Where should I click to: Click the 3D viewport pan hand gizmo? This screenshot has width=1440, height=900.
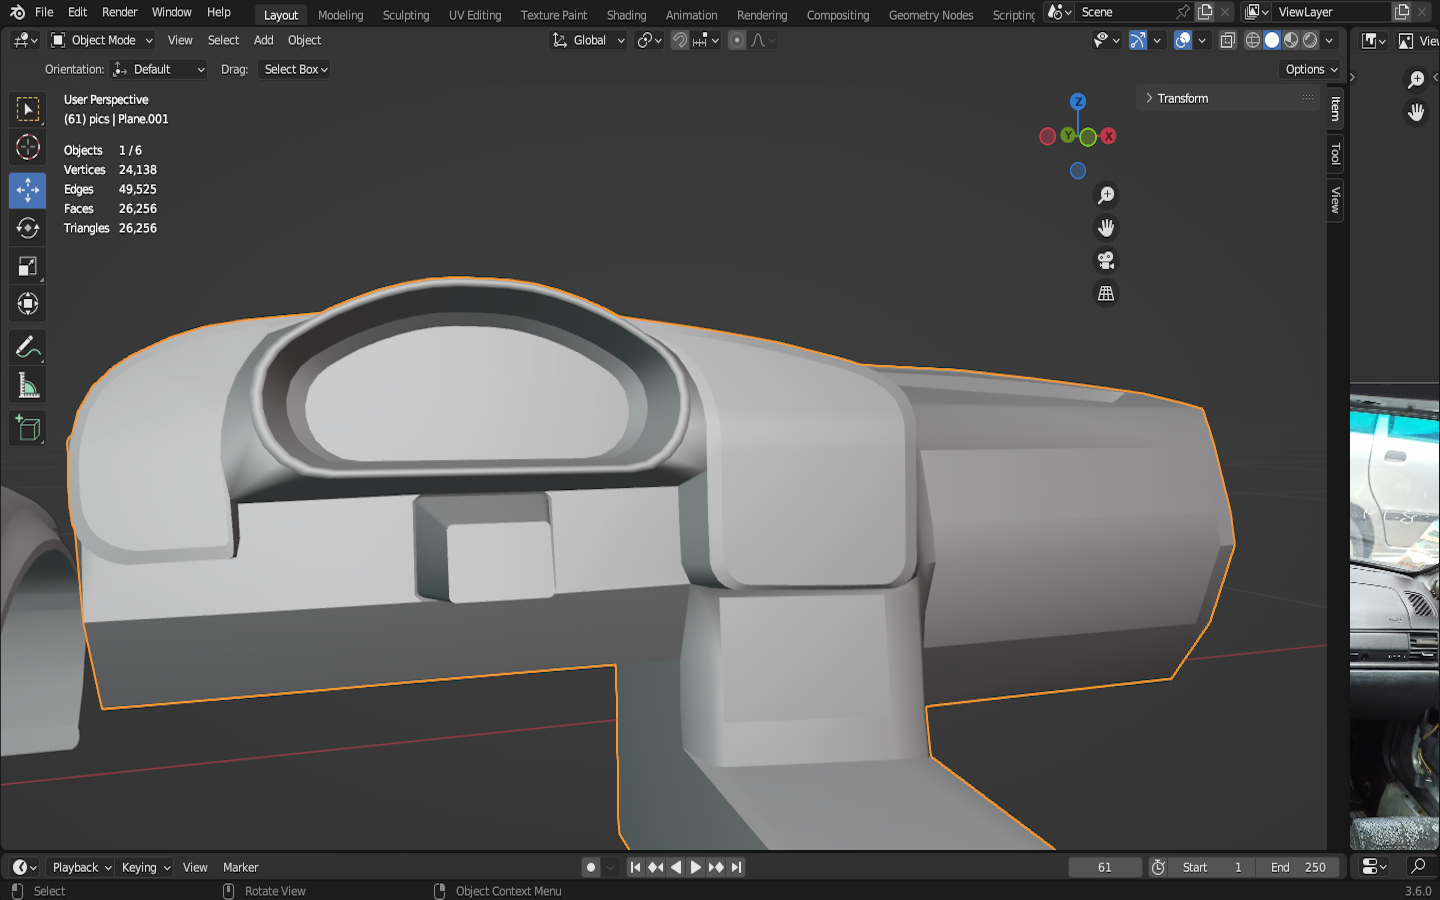1106,228
